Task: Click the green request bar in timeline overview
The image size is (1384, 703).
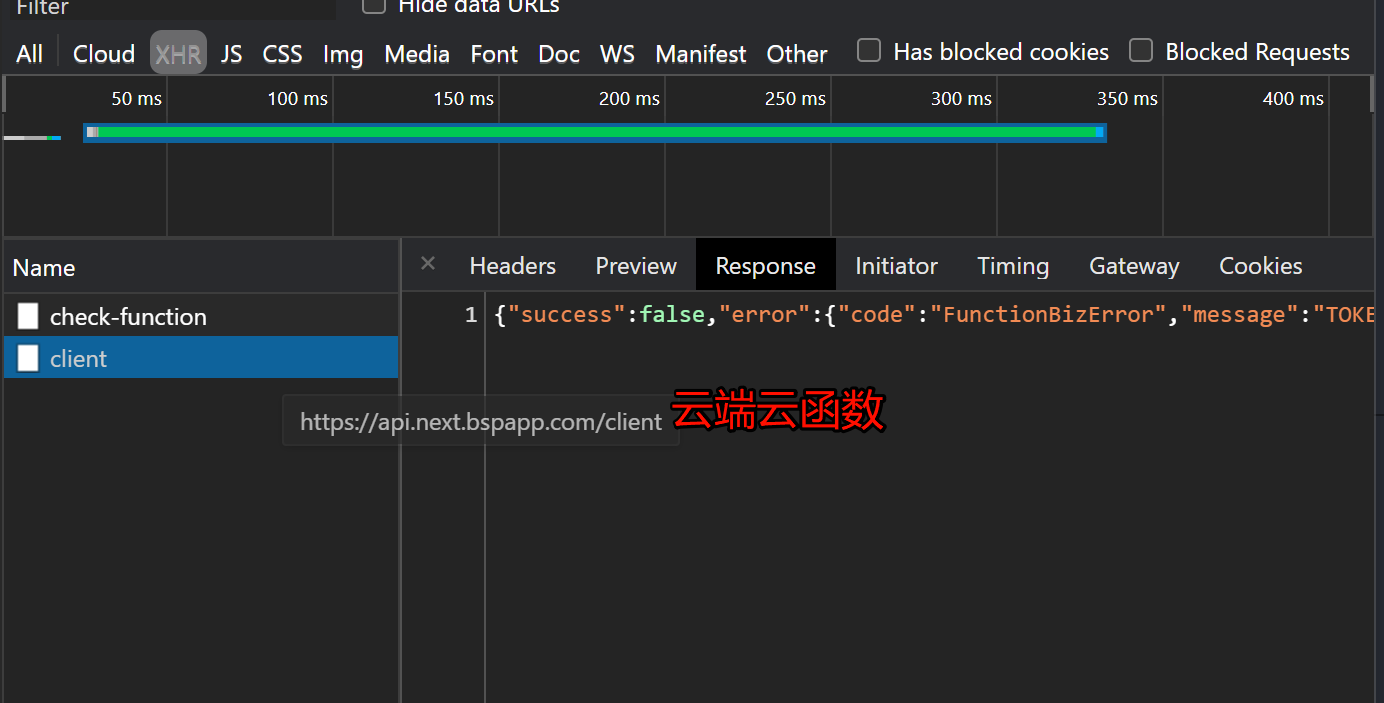Action: pyautogui.click(x=595, y=132)
